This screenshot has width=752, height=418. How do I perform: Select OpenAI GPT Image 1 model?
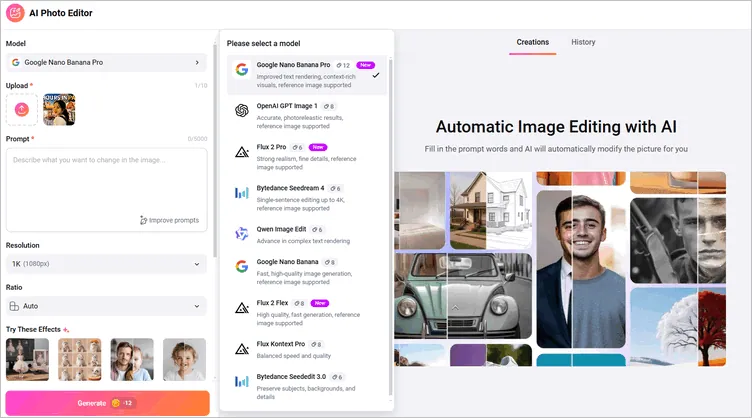[x=307, y=116]
